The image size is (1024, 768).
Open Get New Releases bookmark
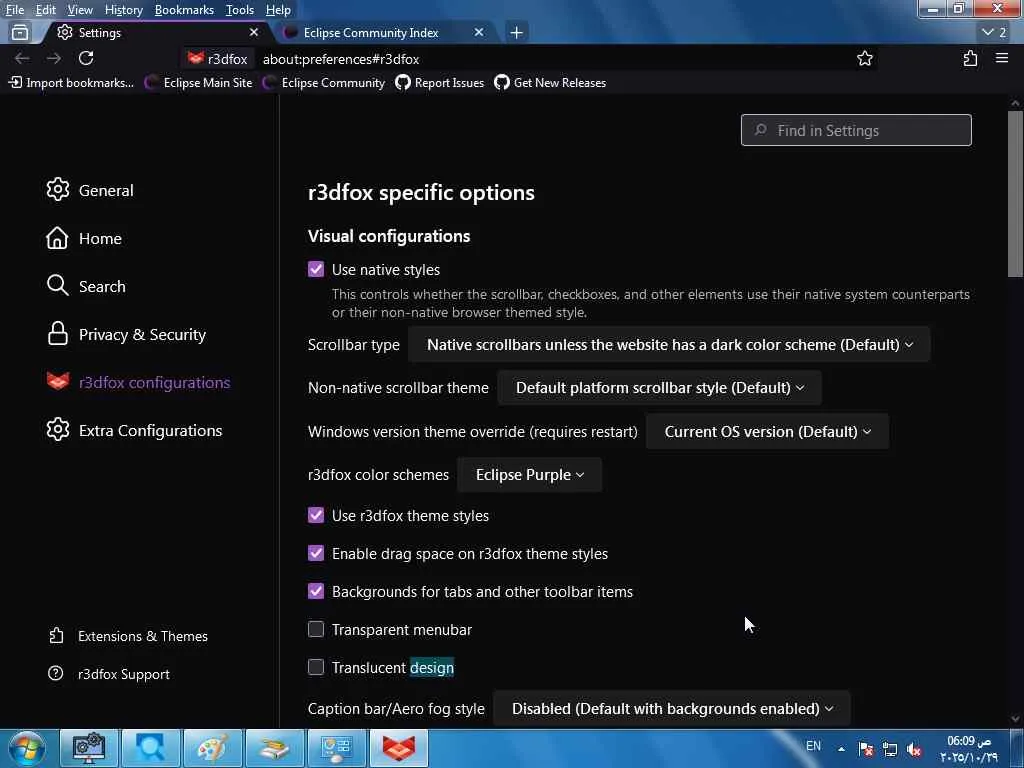click(550, 82)
